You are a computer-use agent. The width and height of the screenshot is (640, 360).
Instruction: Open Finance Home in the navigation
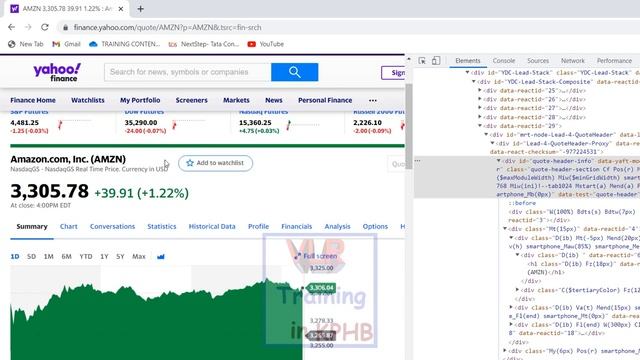pos(33,100)
